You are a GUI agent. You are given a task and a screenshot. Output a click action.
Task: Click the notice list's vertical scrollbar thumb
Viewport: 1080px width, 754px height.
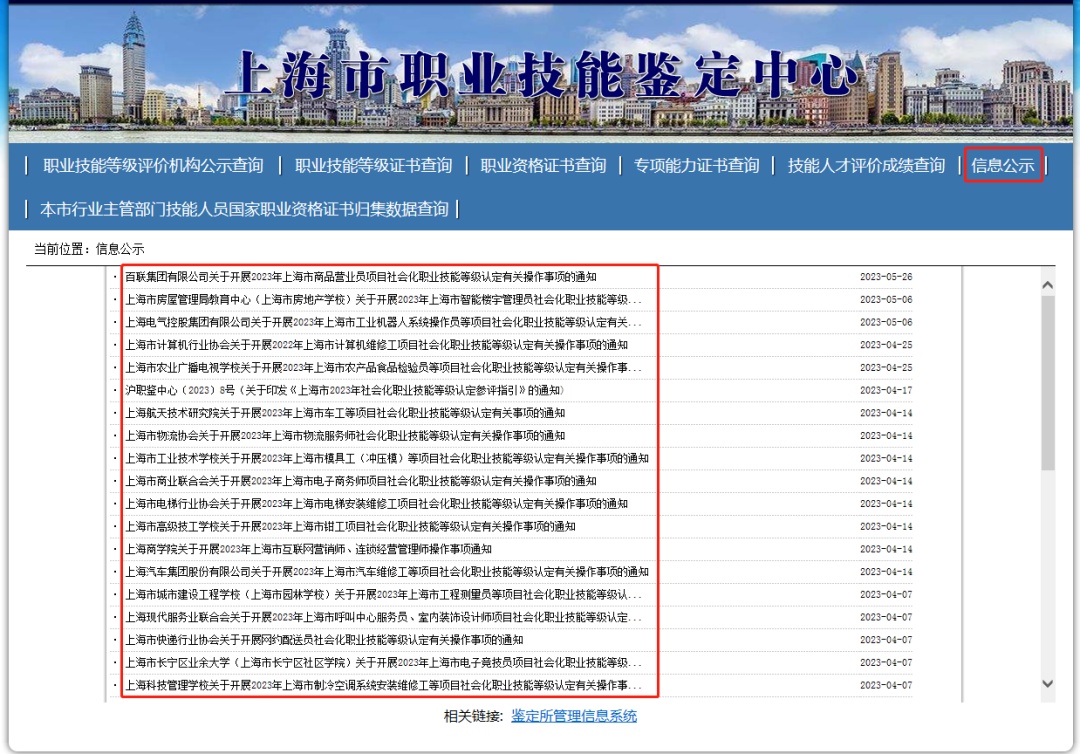1047,380
